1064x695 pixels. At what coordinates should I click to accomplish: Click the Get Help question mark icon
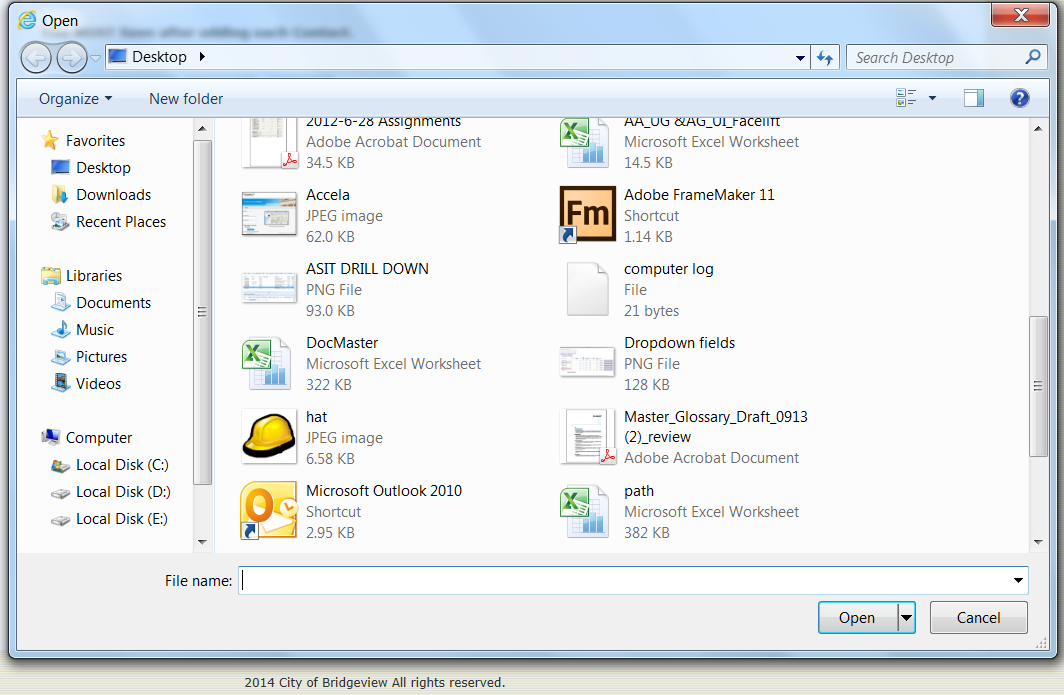(1019, 98)
